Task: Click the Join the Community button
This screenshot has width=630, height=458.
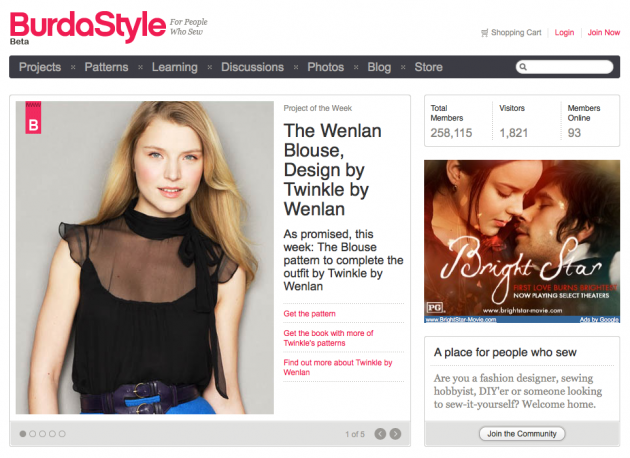Action: click(x=522, y=434)
